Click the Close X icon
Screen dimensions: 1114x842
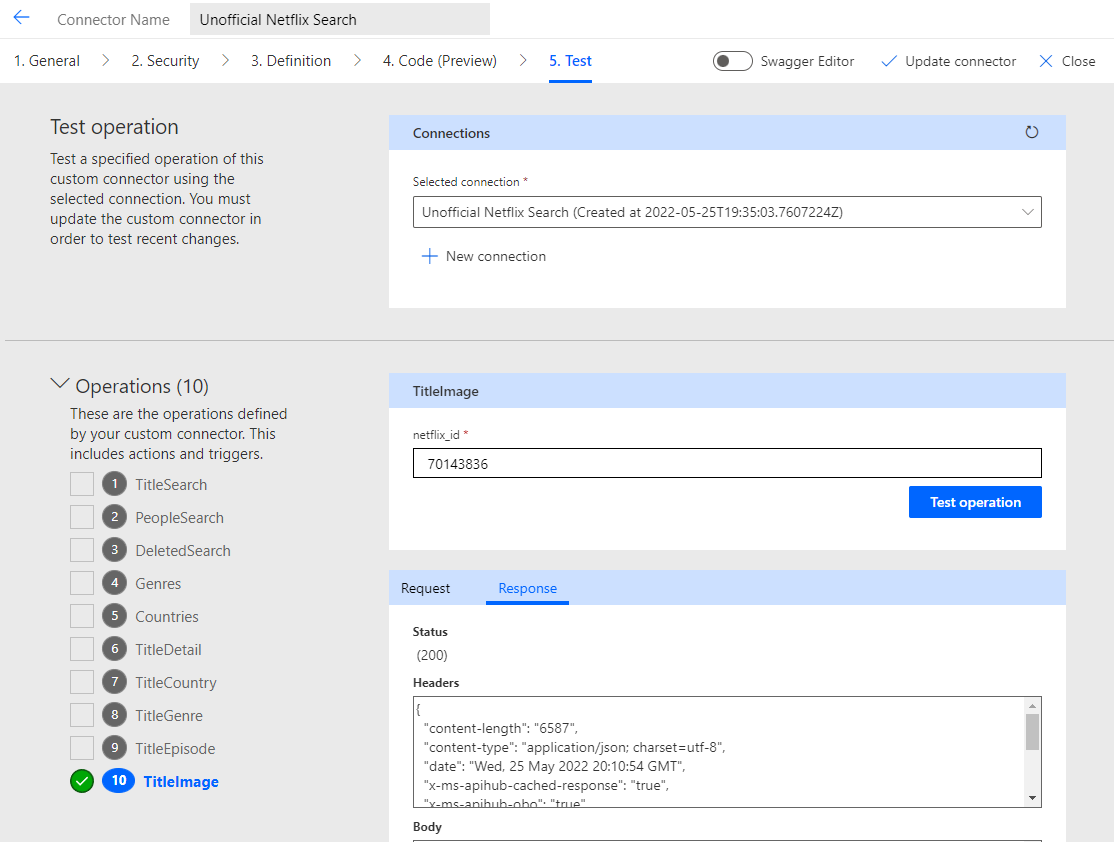(1046, 61)
